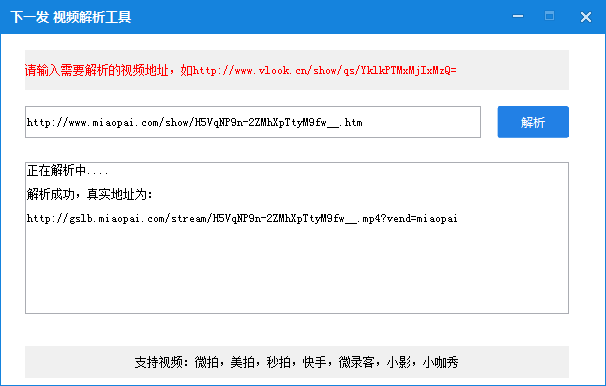Minimize the 视频解析工具 window

pyautogui.click(x=518, y=16)
